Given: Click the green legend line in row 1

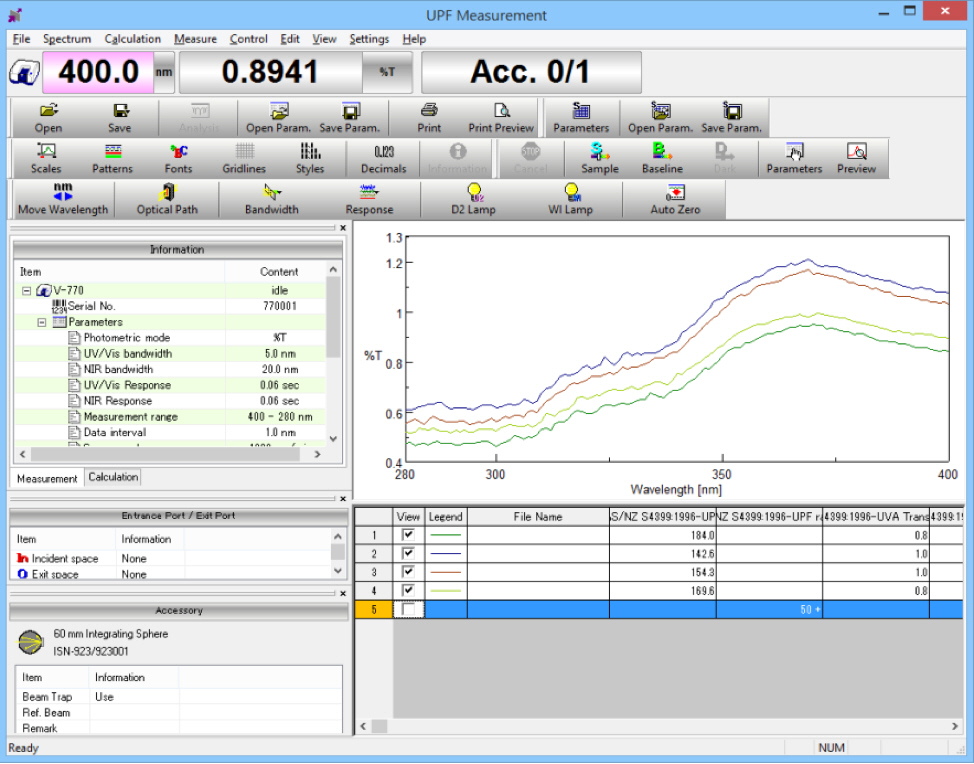Looking at the screenshot, I should [445, 536].
